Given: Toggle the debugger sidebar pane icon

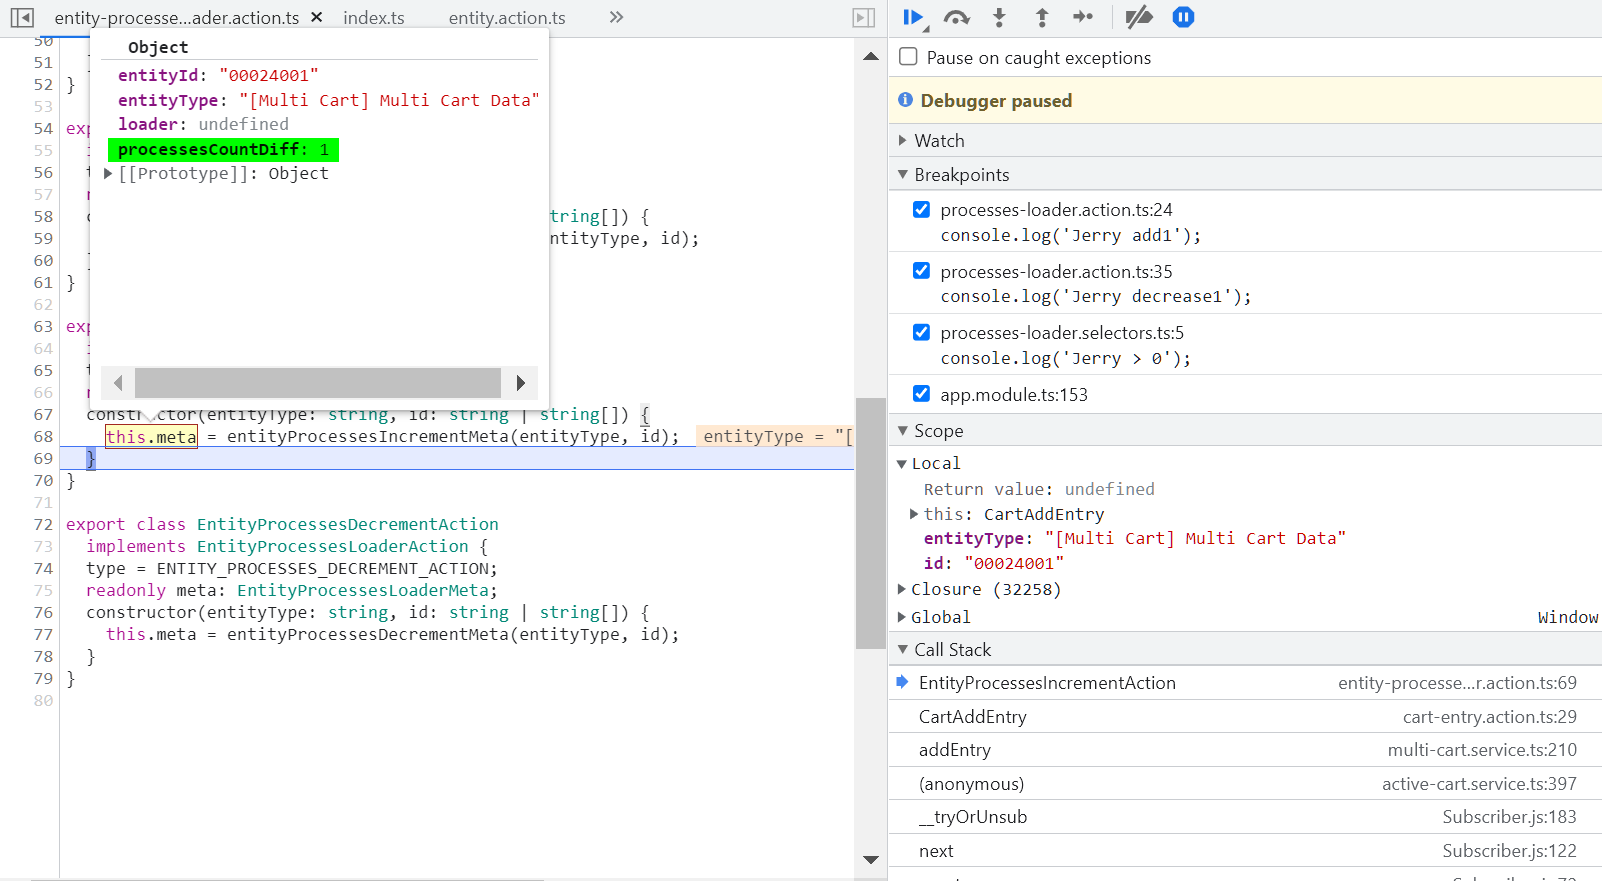Looking at the screenshot, I should pyautogui.click(x=864, y=18).
